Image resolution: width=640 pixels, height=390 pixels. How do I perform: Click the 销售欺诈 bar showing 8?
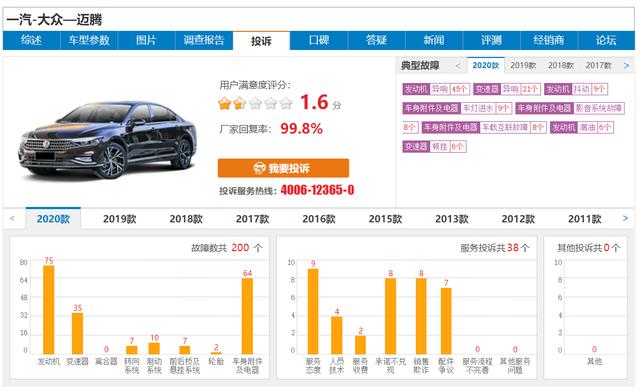421,316
